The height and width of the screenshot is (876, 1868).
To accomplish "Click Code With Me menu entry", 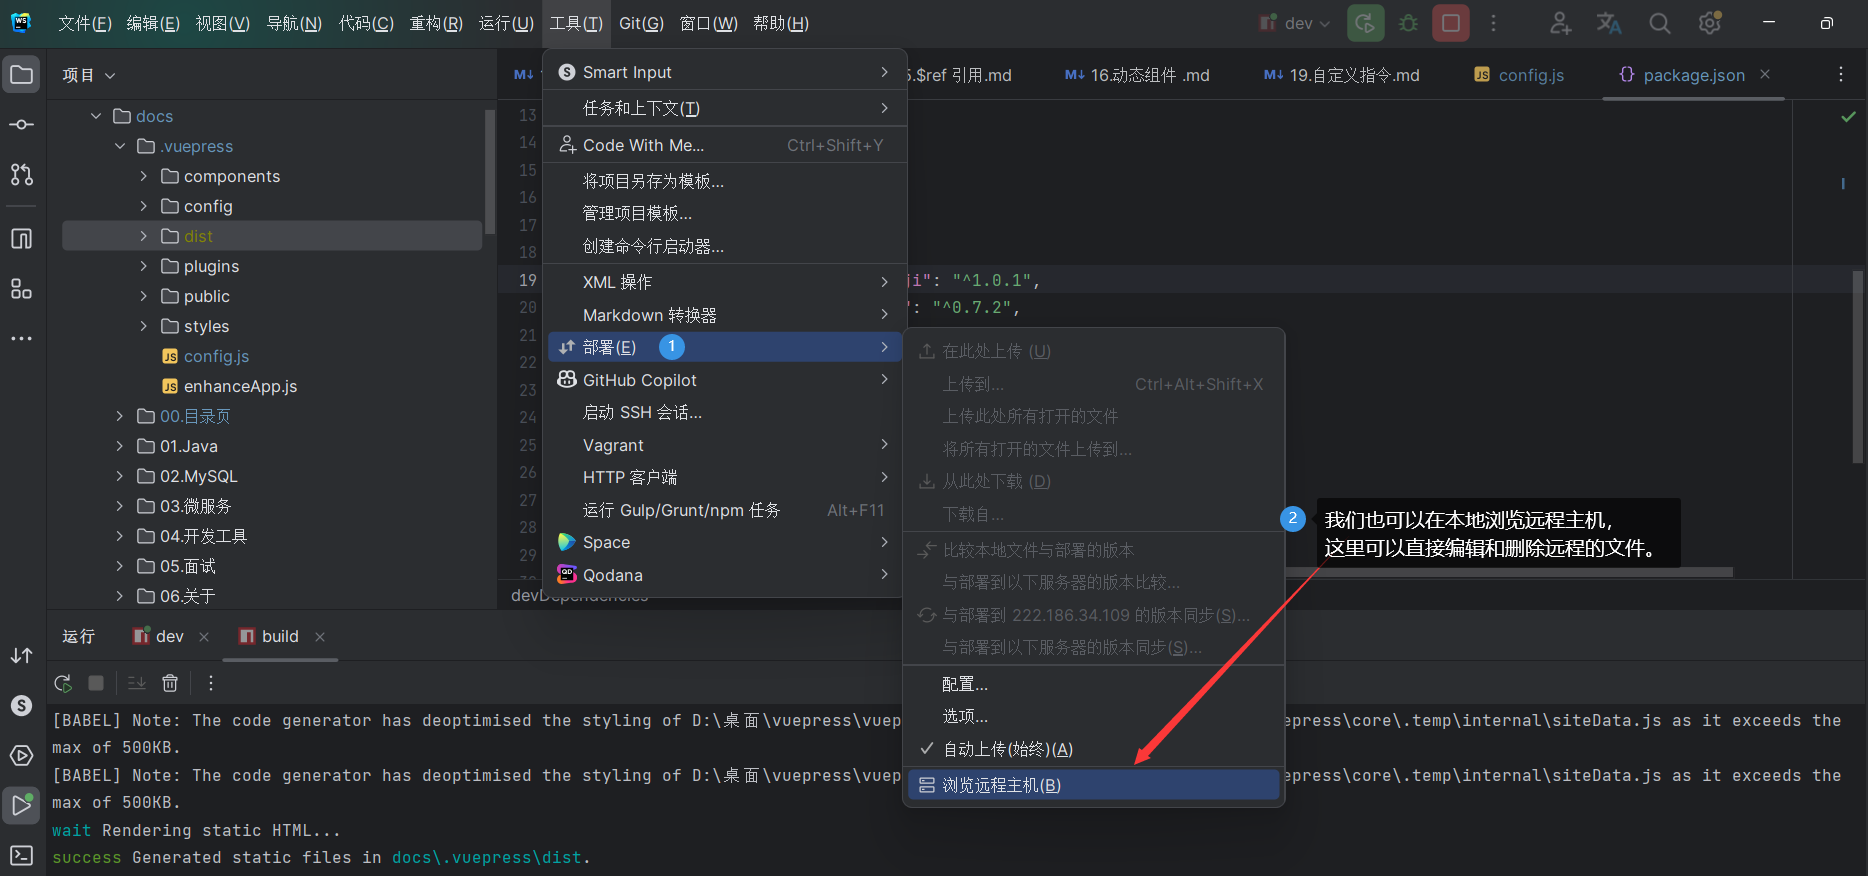I will [x=724, y=145].
